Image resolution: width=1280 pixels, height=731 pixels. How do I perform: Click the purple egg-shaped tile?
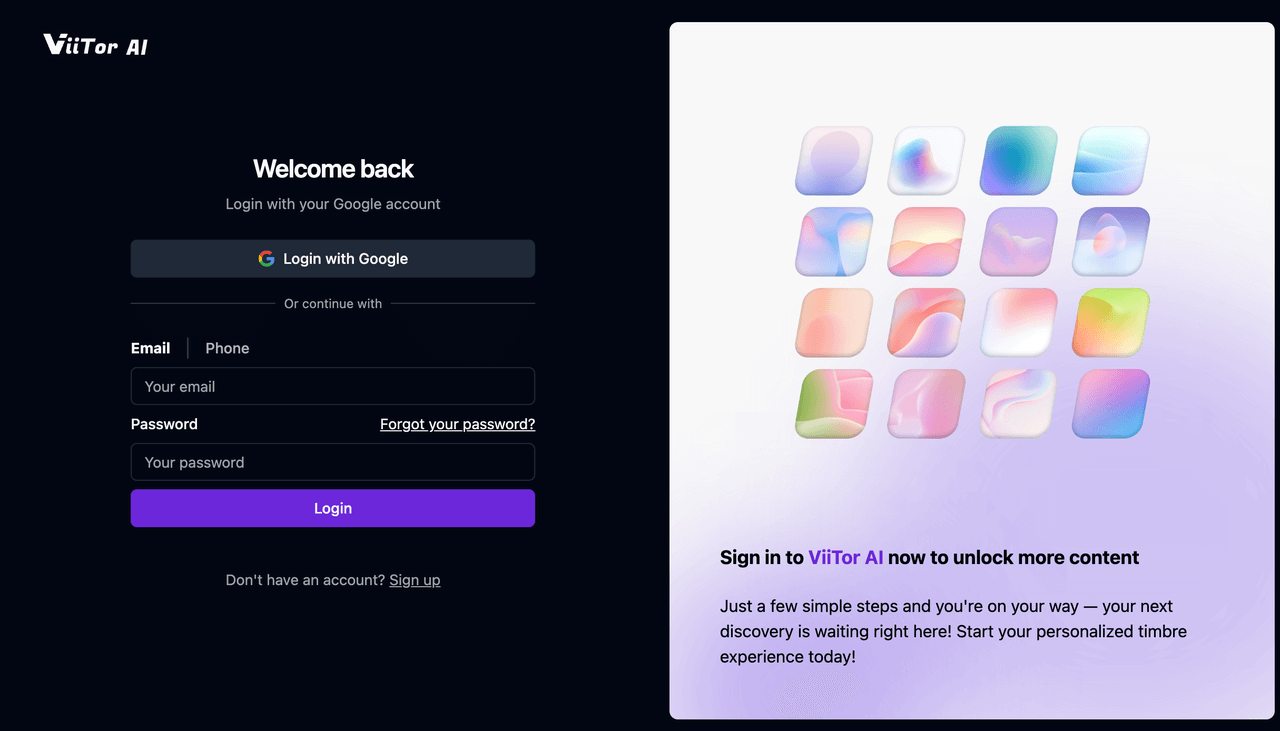pos(1111,241)
